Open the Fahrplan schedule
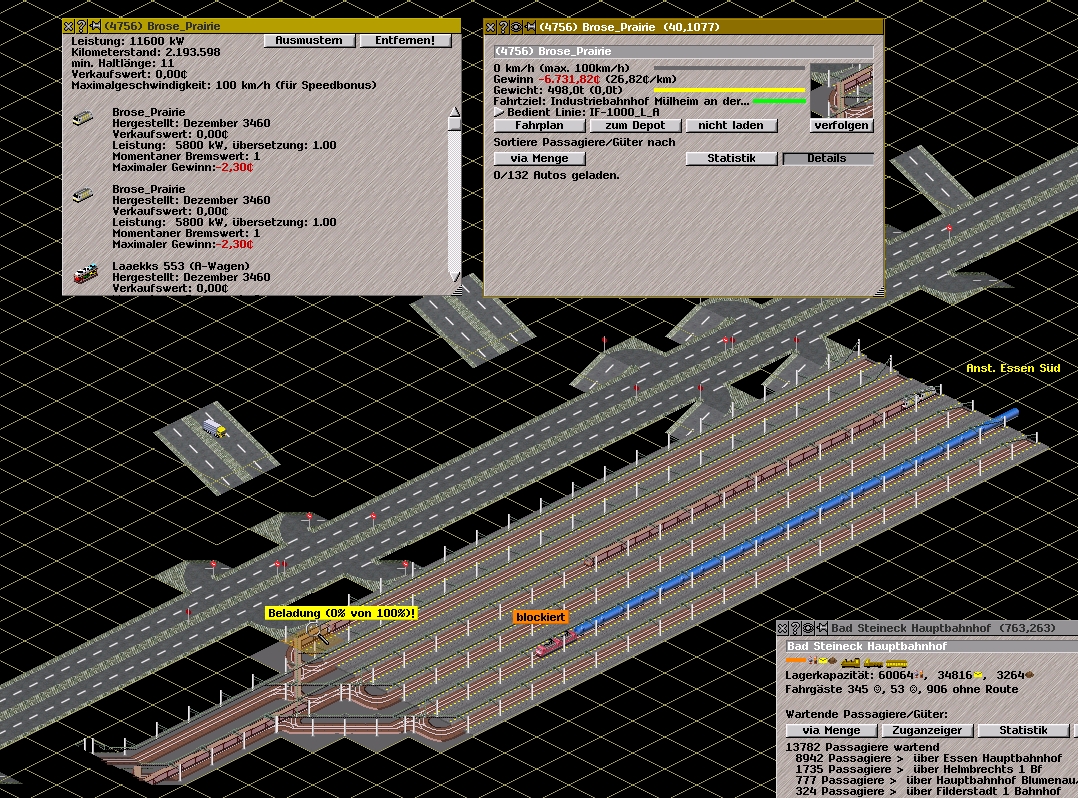The image size is (1078, 798). point(539,126)
